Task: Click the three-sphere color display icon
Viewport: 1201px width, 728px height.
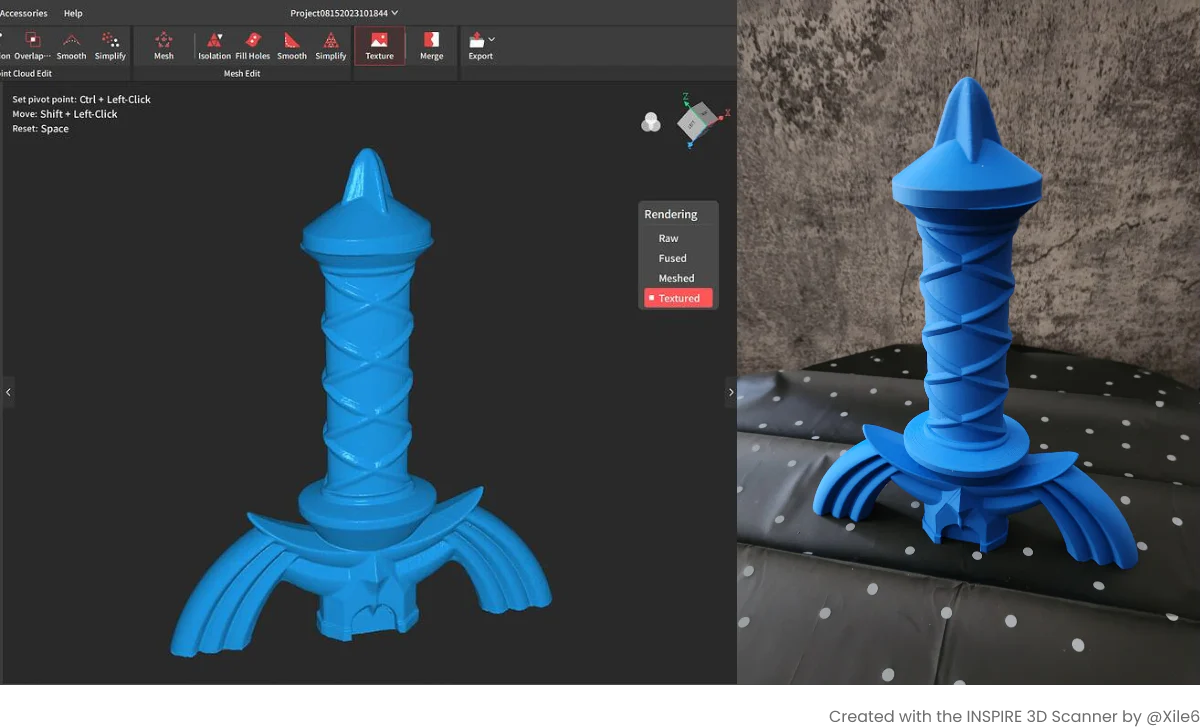Action: 651,123
